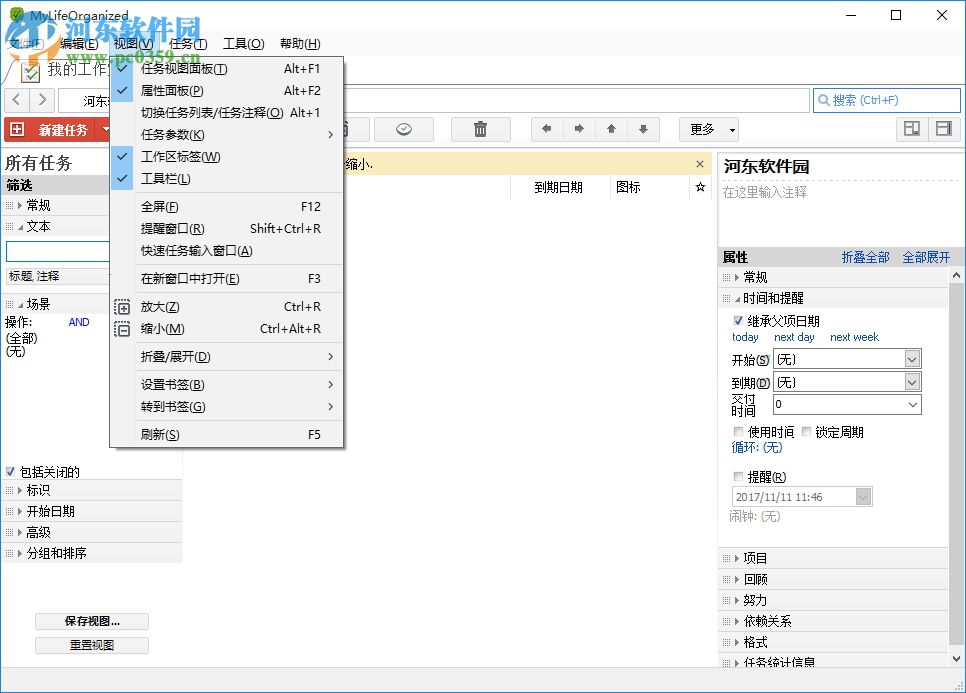Move task up with up arrow icon

(610, 129)
